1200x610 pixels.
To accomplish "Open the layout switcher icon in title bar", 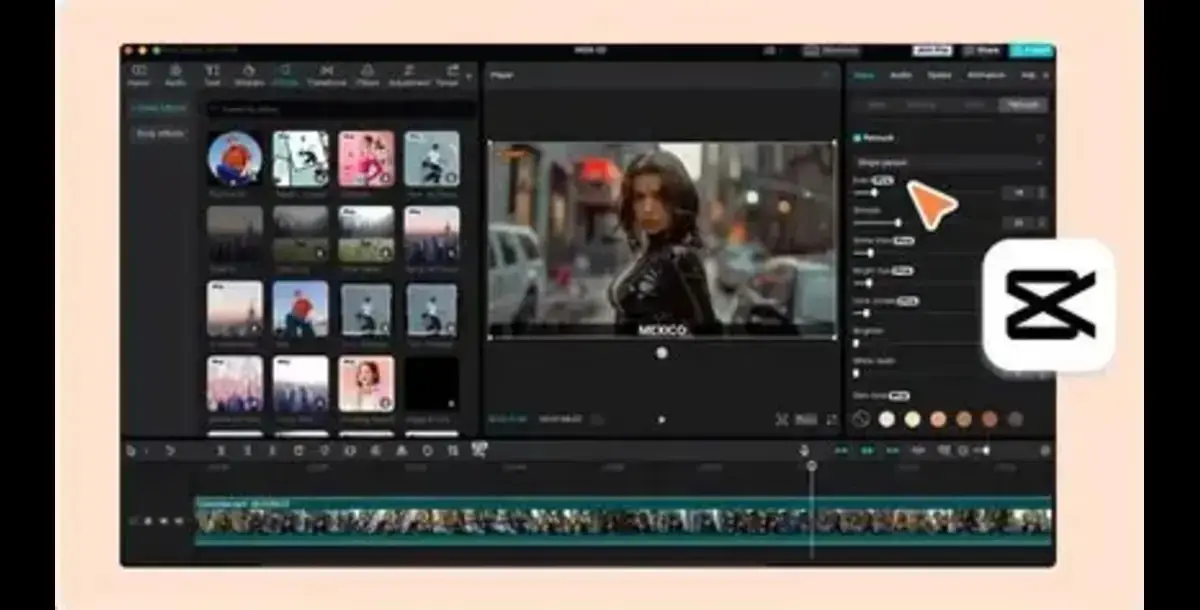I will pyautogui.click(x=770, y=50).
